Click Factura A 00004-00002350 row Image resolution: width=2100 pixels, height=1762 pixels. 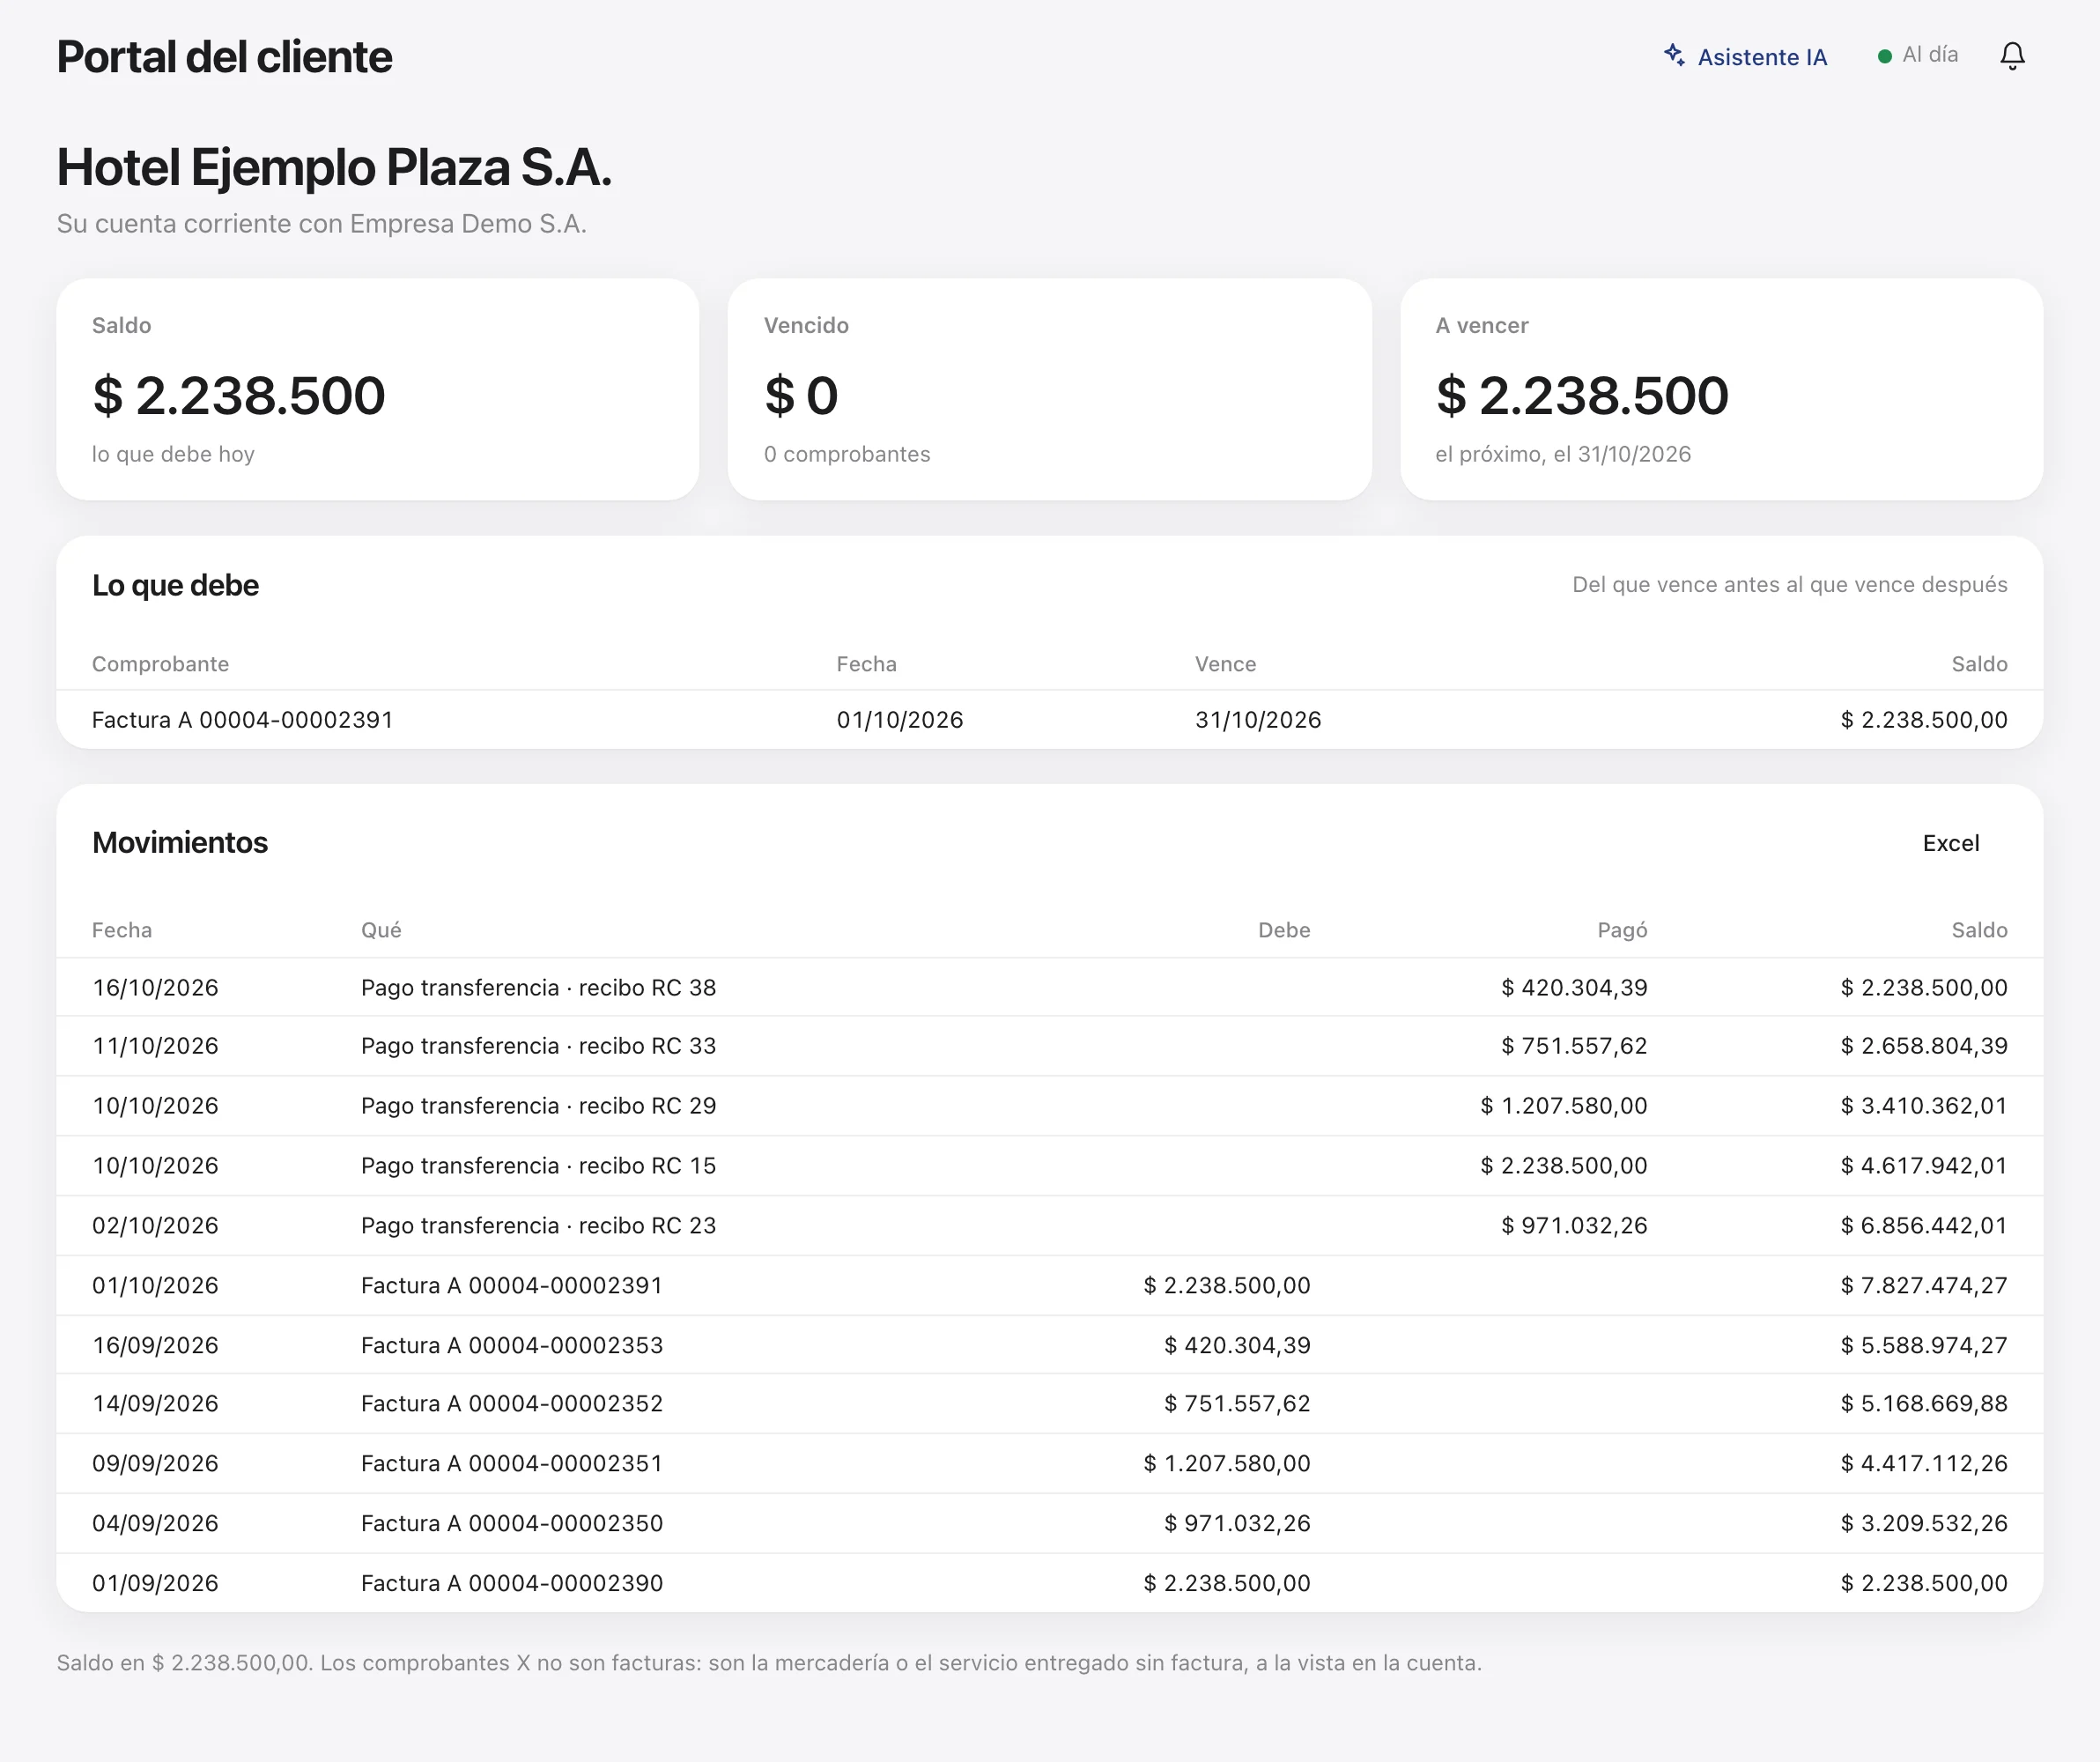click(1049, 1524)
